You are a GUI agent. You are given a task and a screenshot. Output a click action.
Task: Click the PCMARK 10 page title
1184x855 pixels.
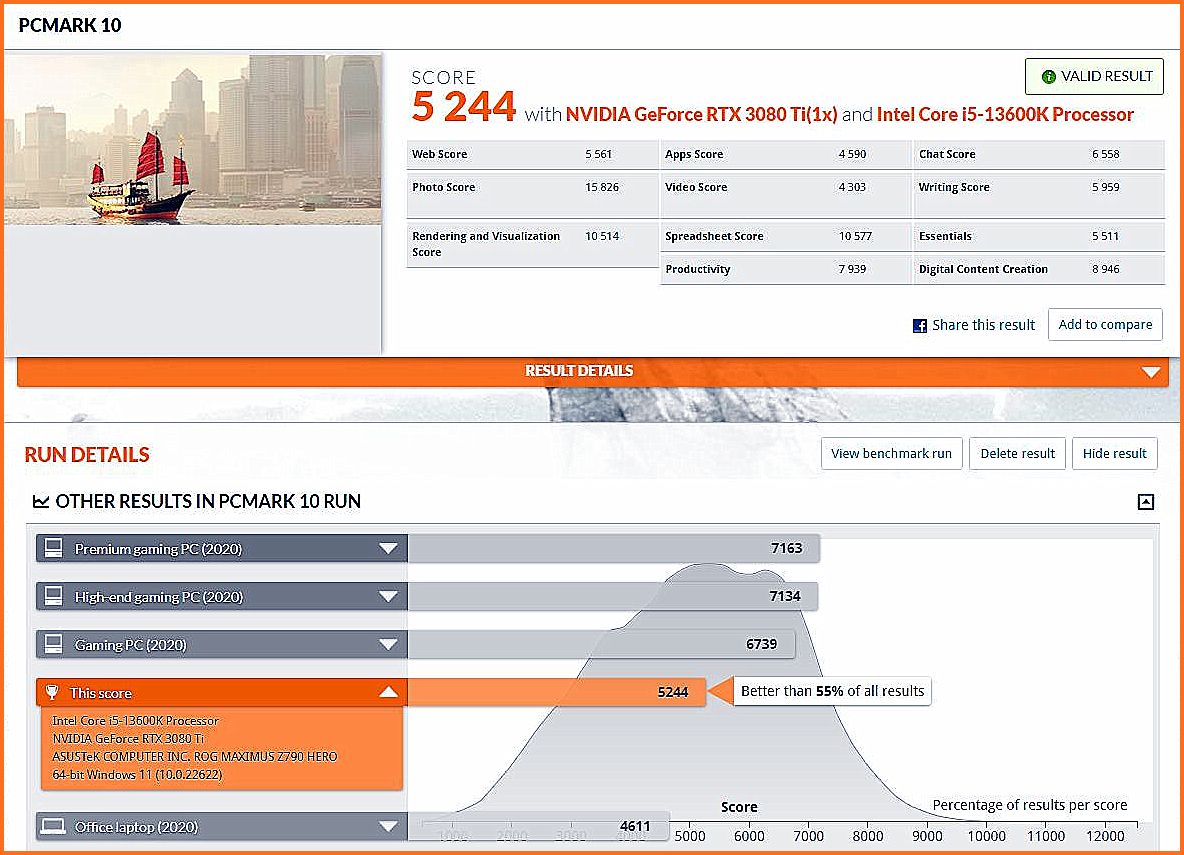coord(69,26)
